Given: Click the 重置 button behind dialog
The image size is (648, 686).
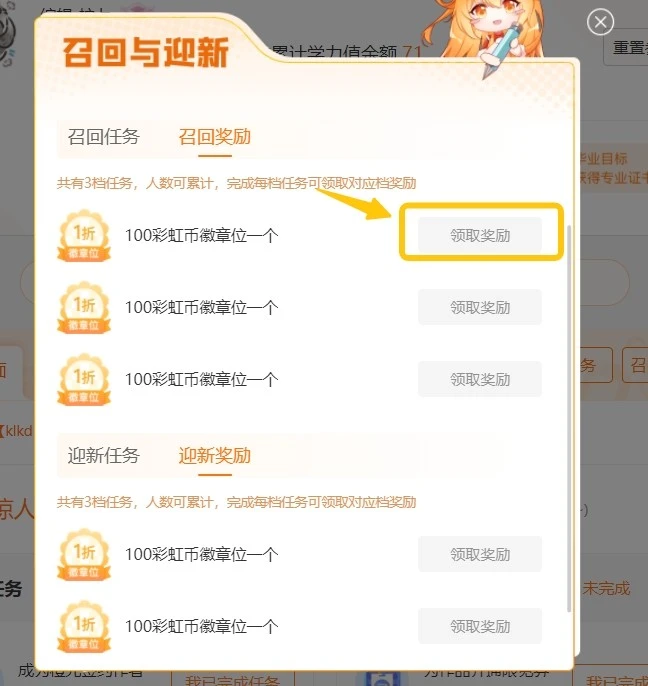Looking at the screenshot, I should (628, 48).
